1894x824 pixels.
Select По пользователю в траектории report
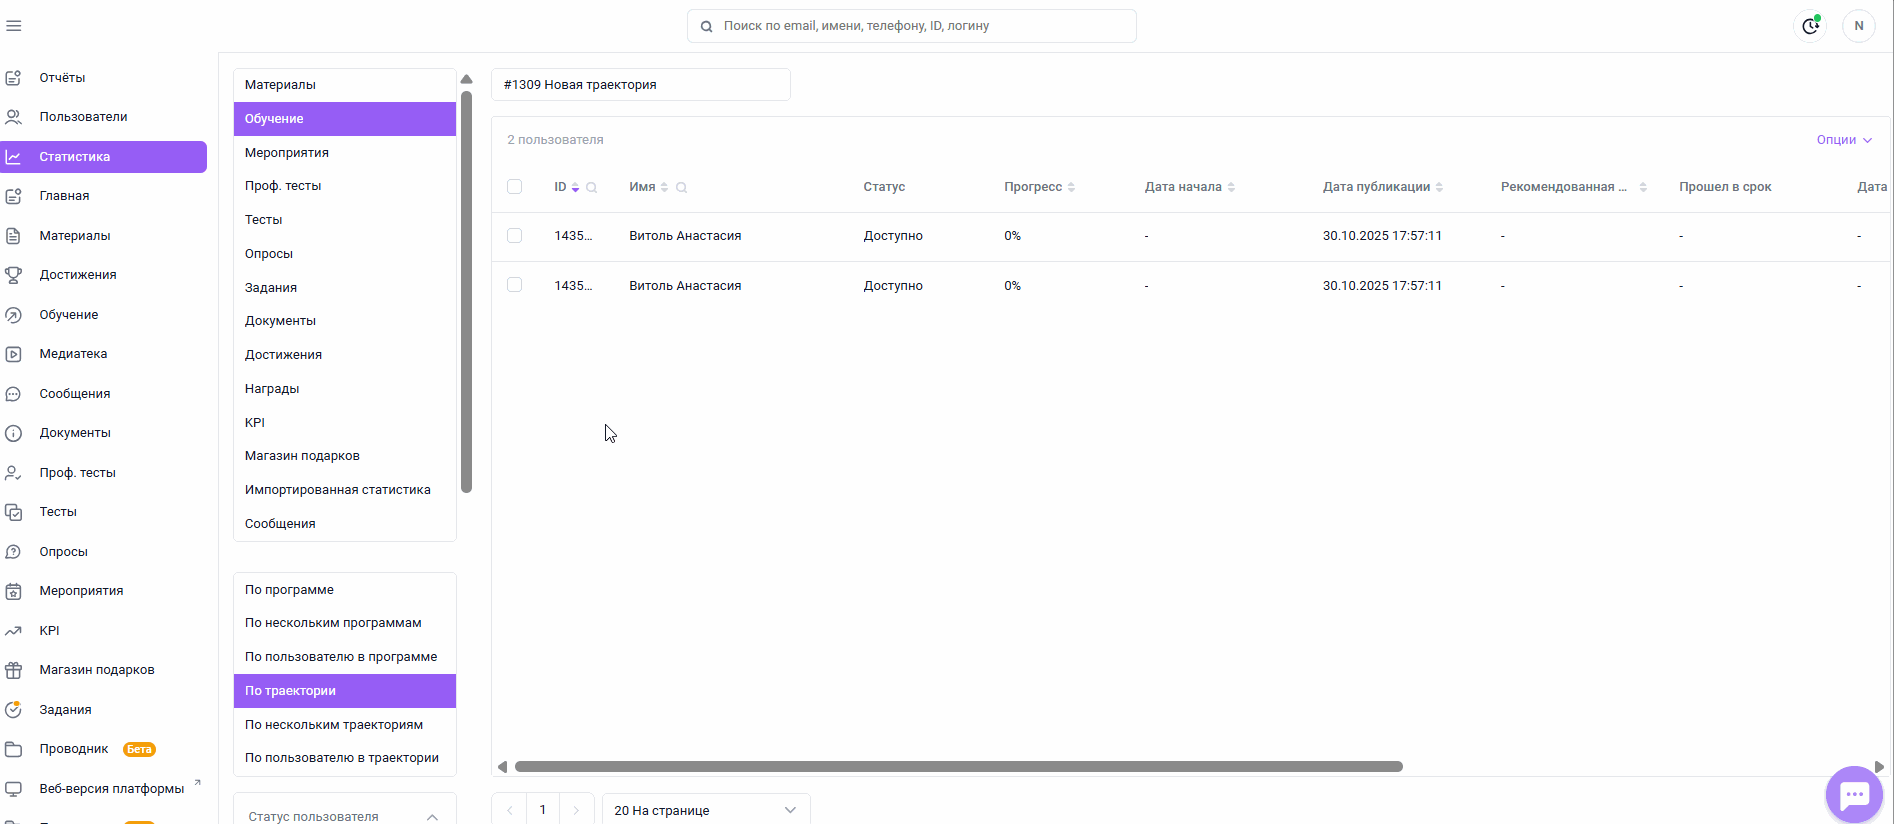(342, 758)
